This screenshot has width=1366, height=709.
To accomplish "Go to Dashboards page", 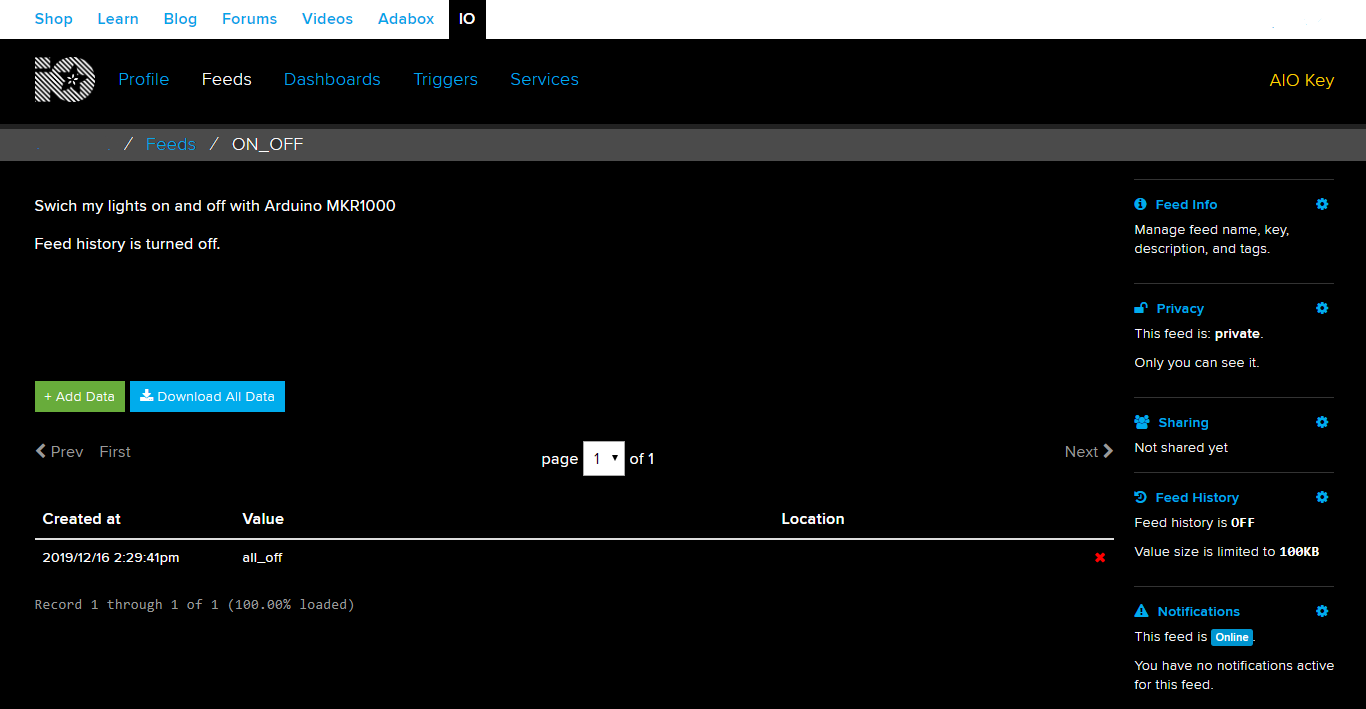I will (x=332, y=79).
